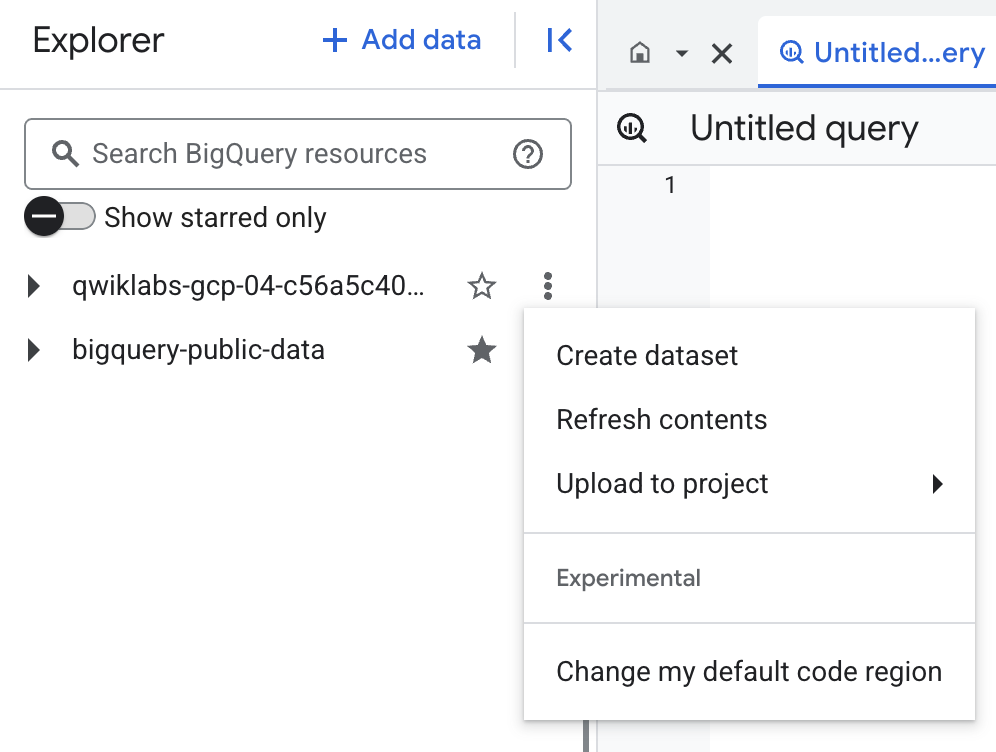Image resolution: width=996 pixels, height=752 pixels.
Task: Open the home tab icon
Action: tap(640, 53)
